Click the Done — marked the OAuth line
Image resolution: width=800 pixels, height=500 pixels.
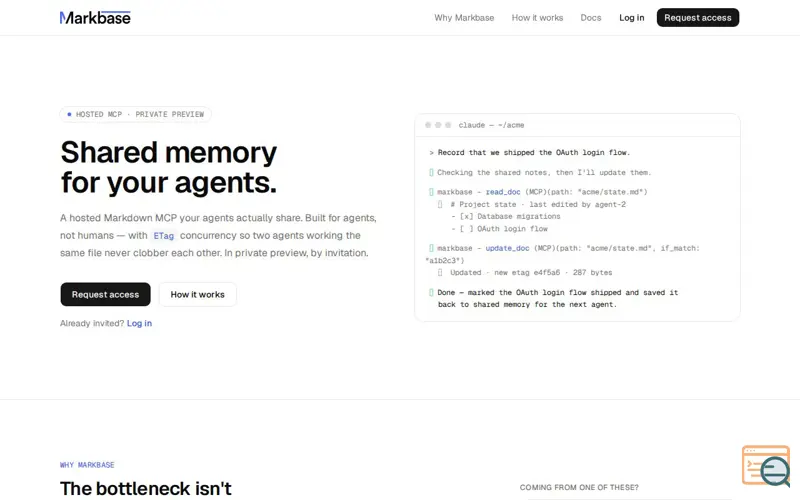point(554,298)
